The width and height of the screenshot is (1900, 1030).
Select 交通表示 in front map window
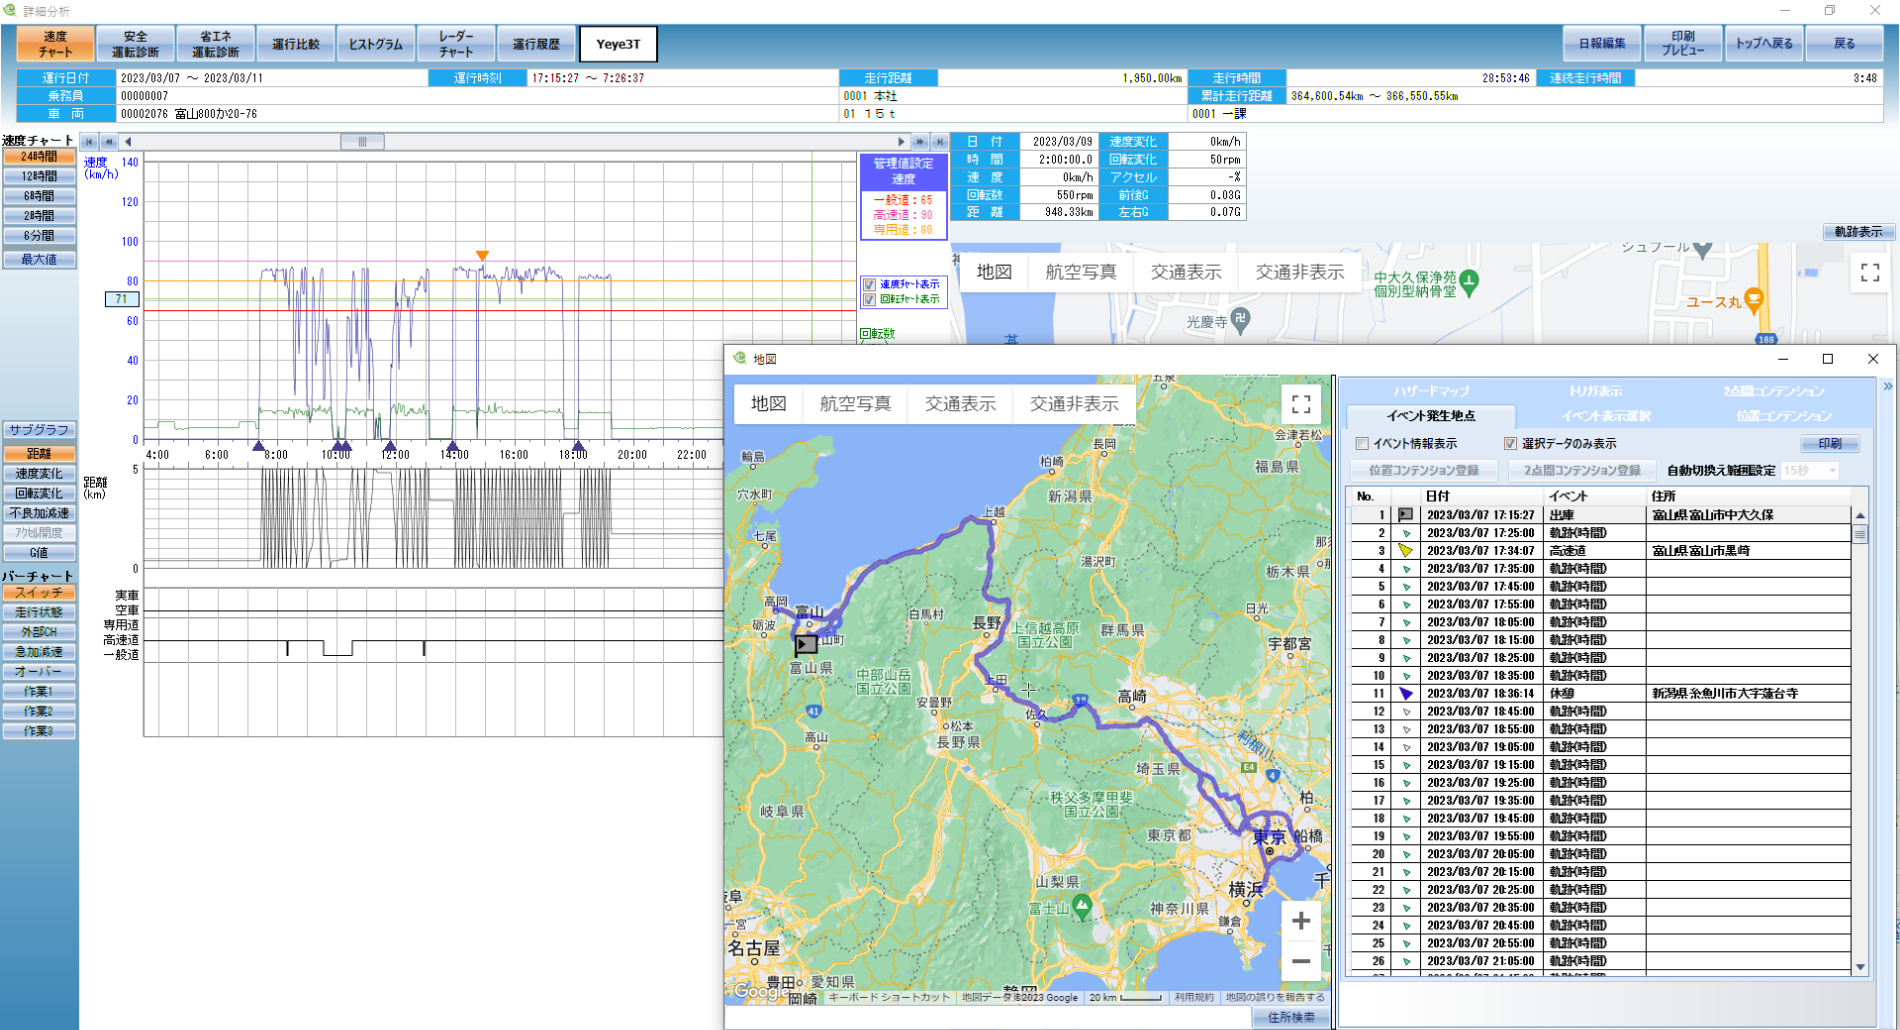click(960, 404)
